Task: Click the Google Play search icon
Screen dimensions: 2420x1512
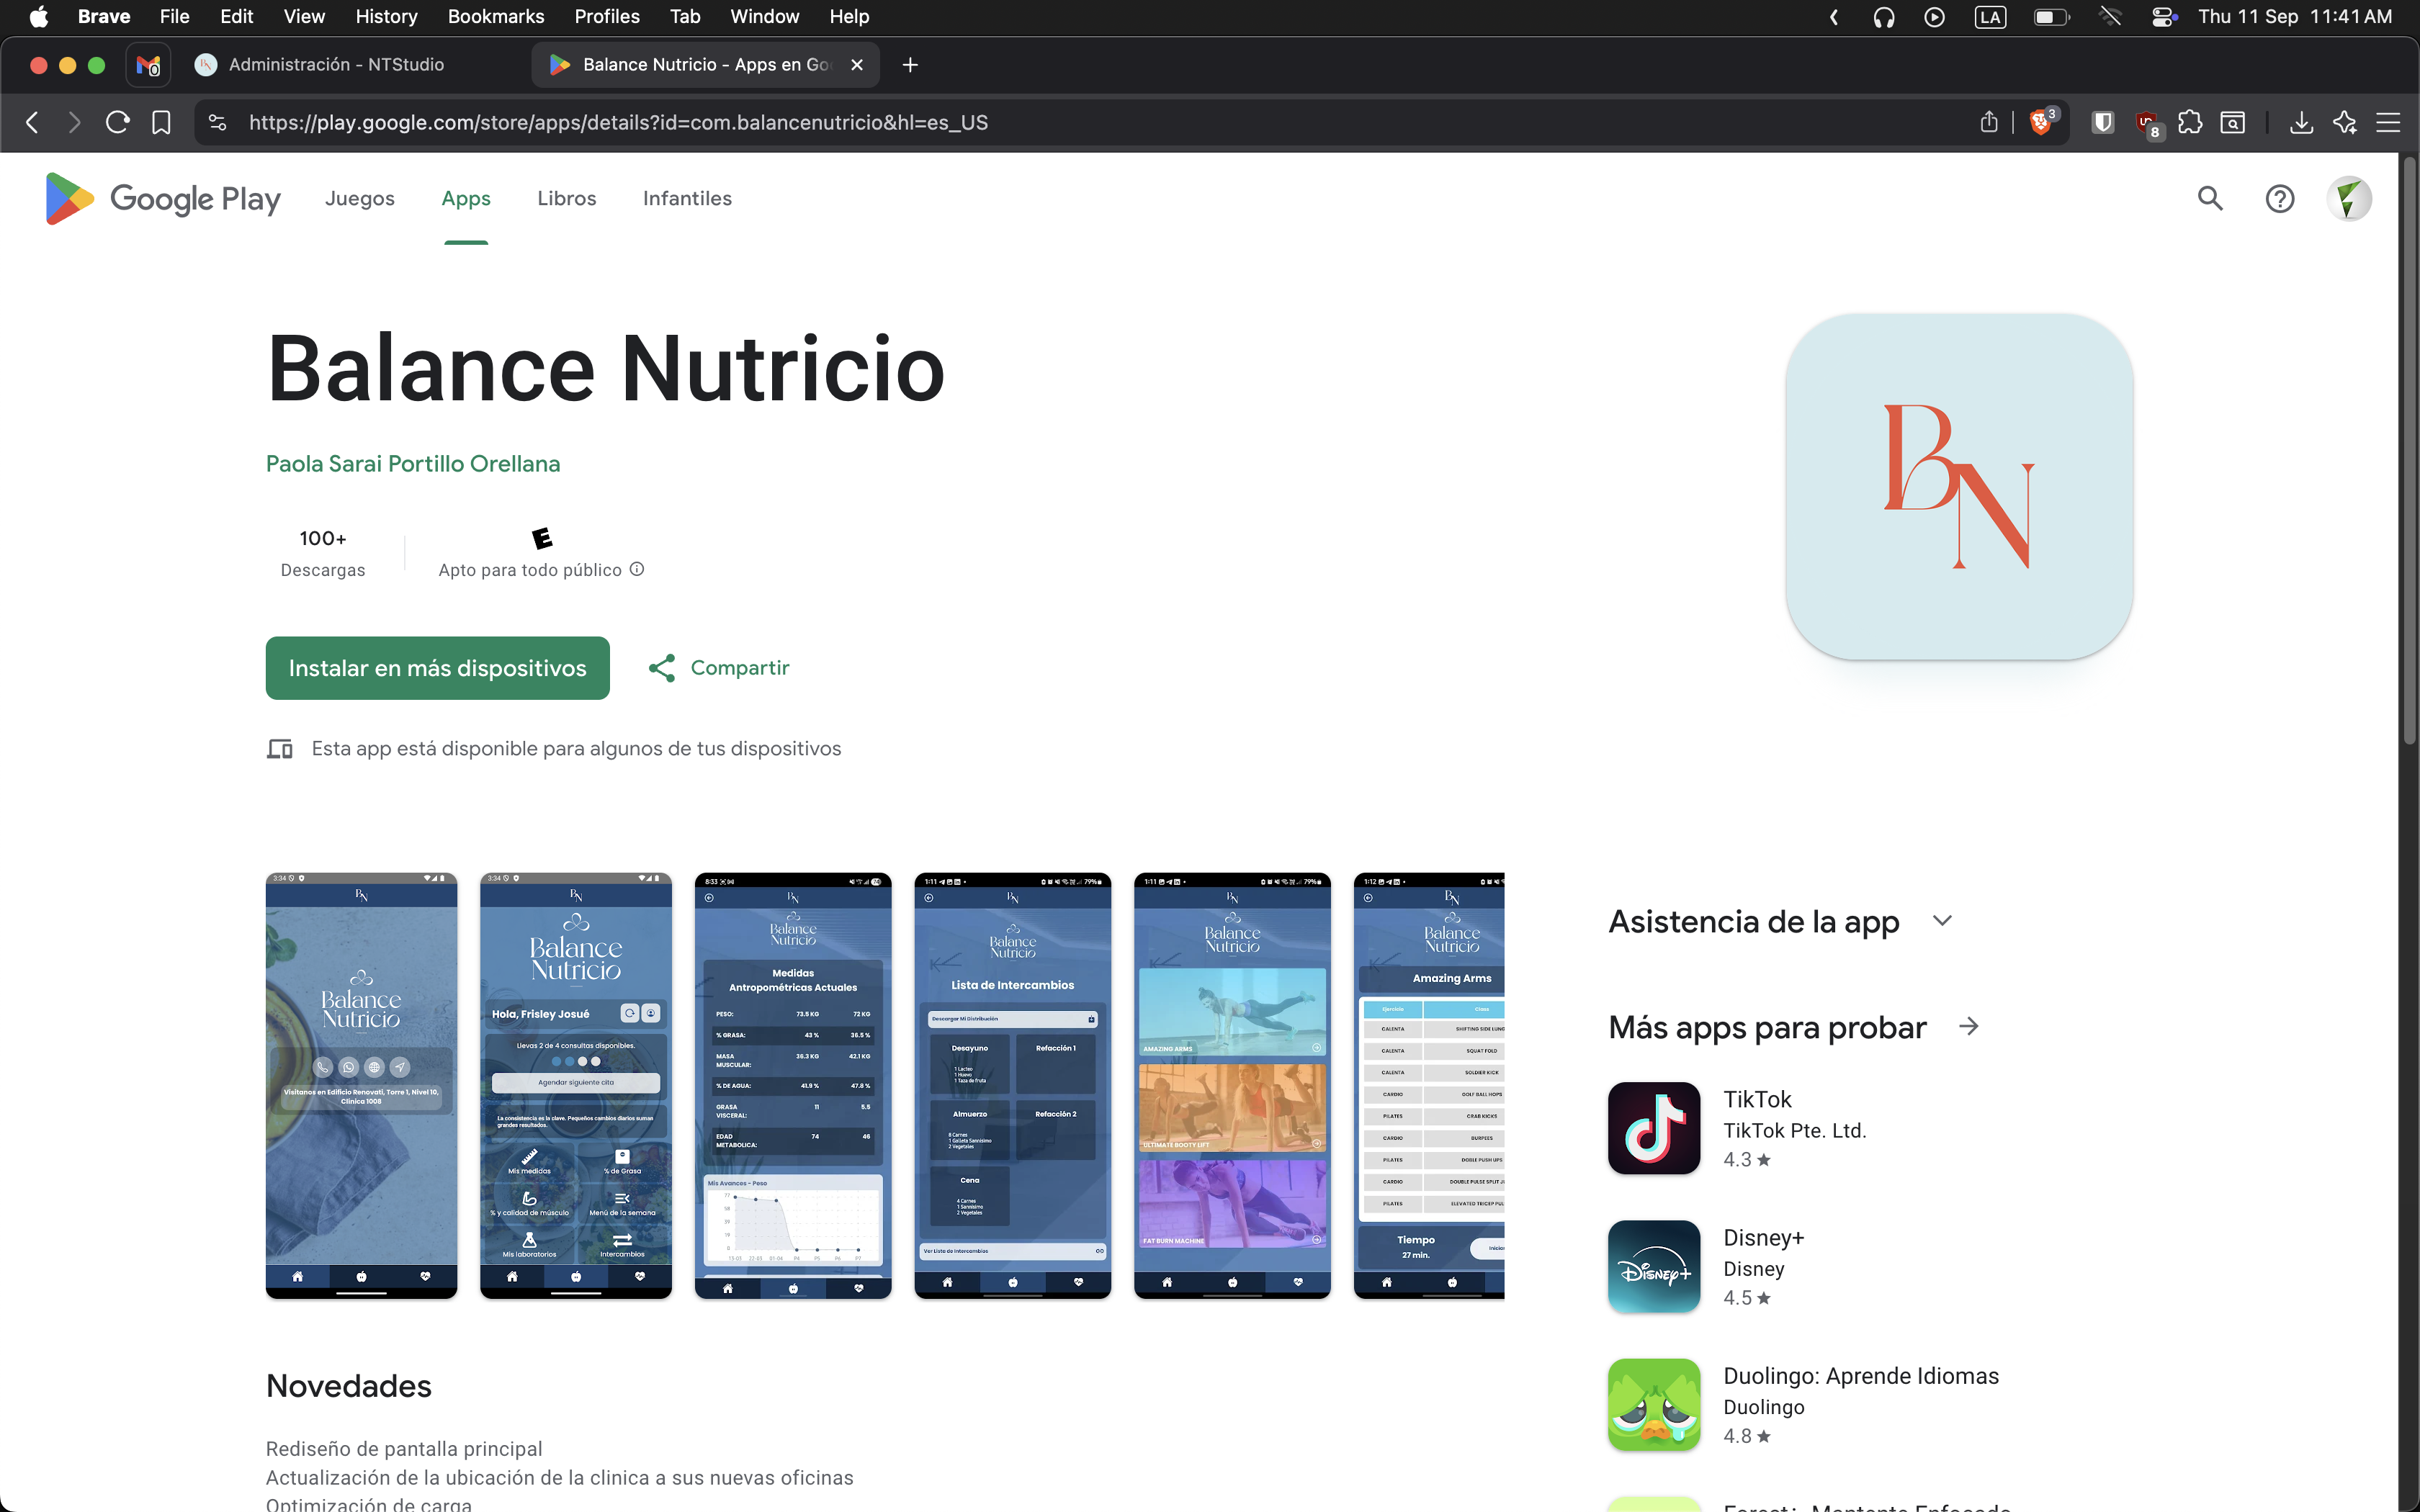Action: pos(2210,199)
